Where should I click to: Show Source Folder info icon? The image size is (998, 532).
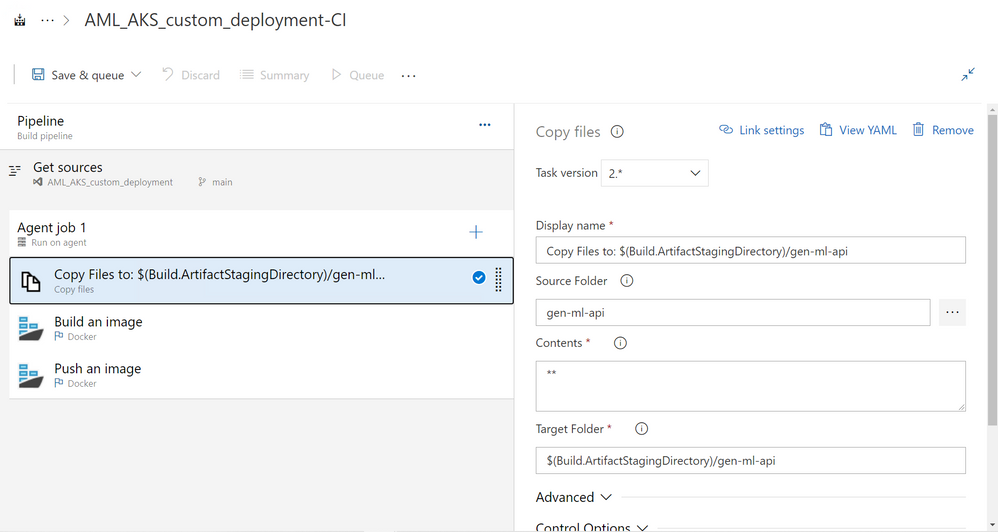point(627,281)
